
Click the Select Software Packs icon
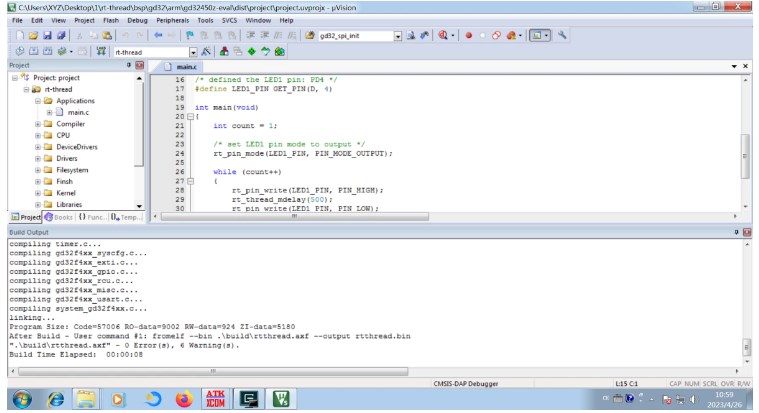265,51
